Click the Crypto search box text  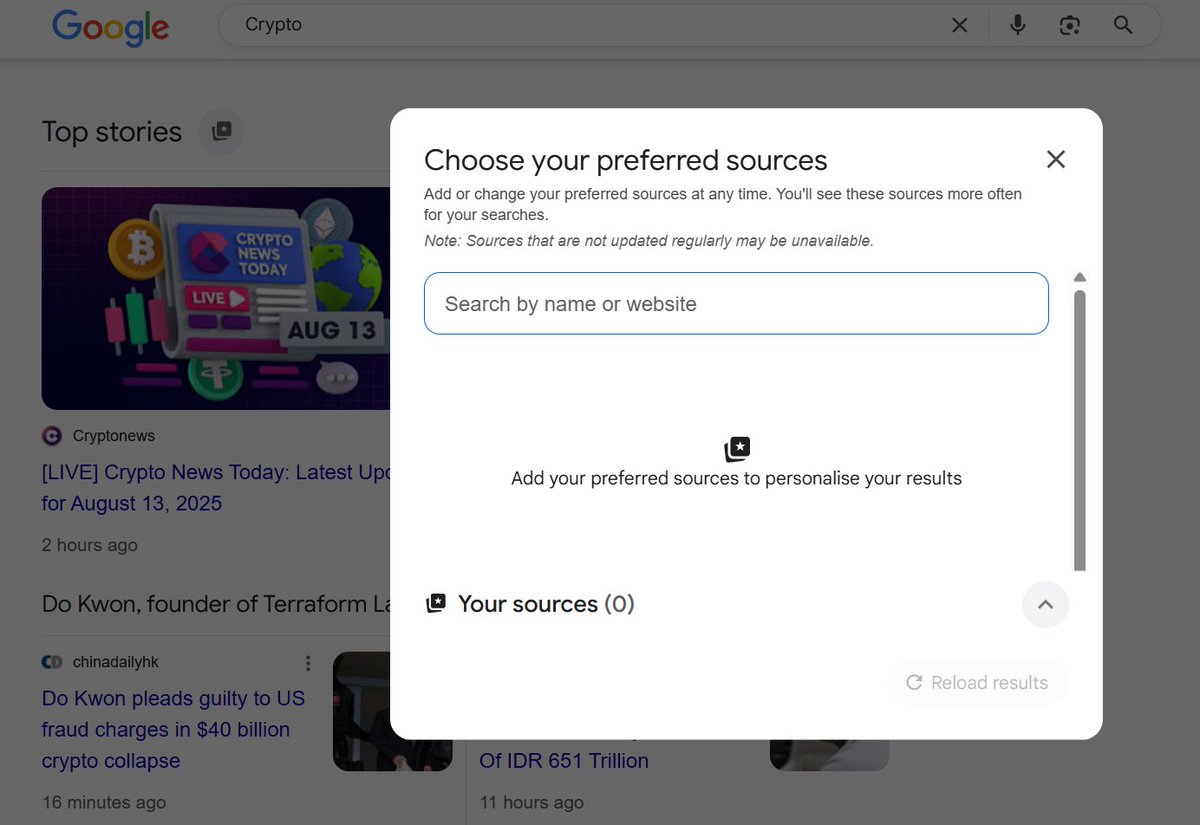[x=273, y=25]
